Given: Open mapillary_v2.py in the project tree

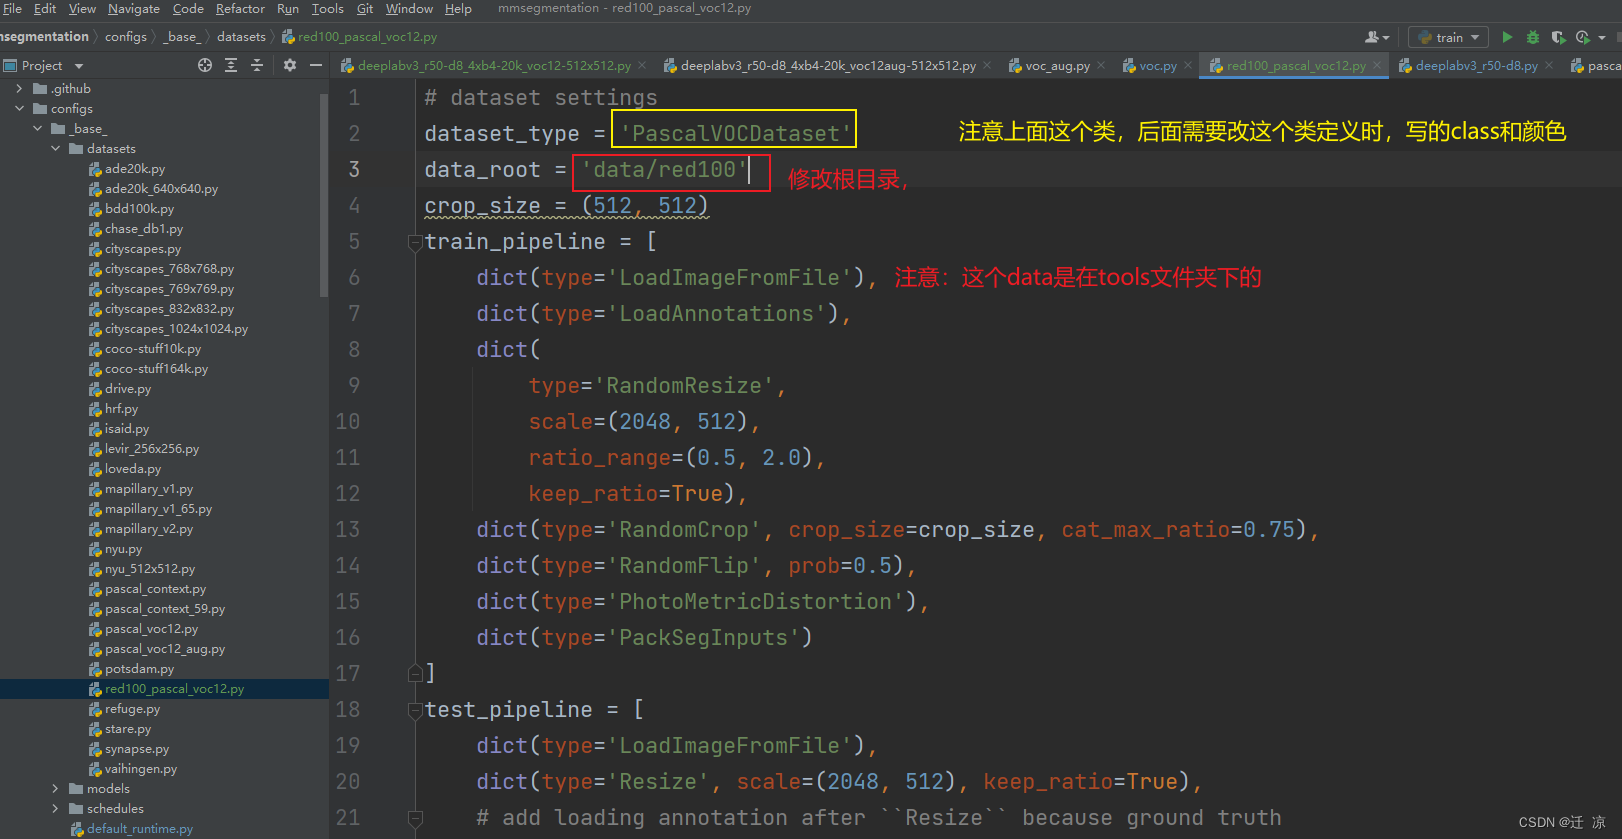Looking at the screenshot, I should click(149, 529).
